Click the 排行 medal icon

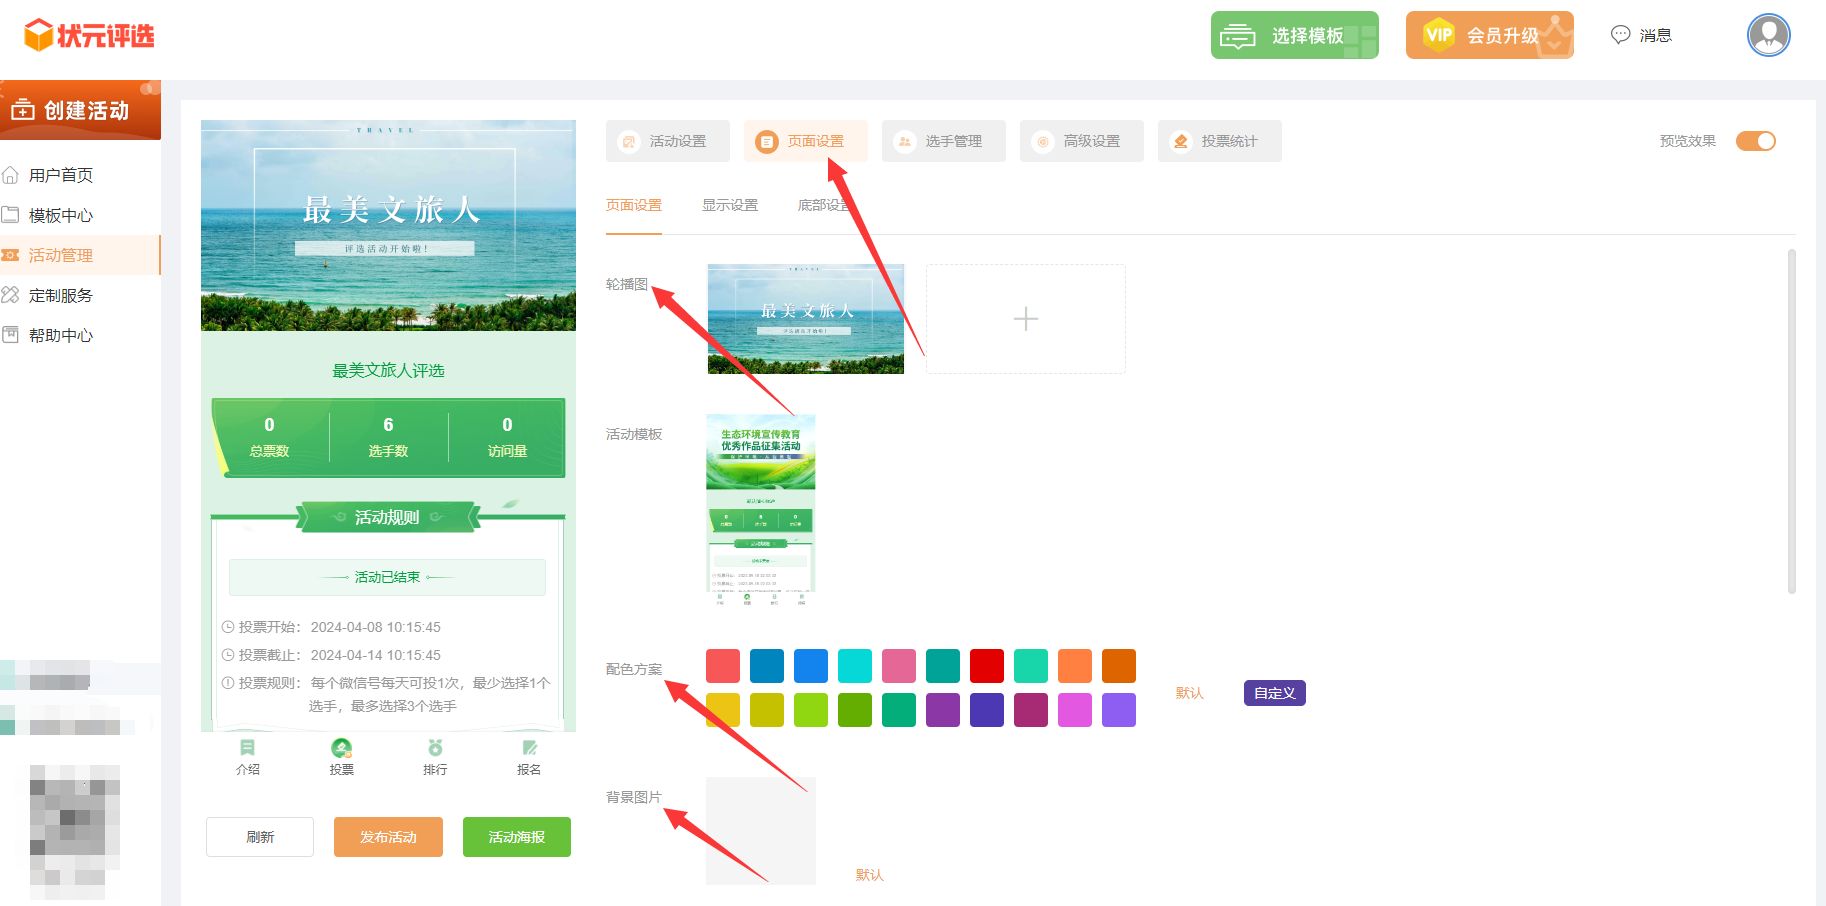pos(435,748)
